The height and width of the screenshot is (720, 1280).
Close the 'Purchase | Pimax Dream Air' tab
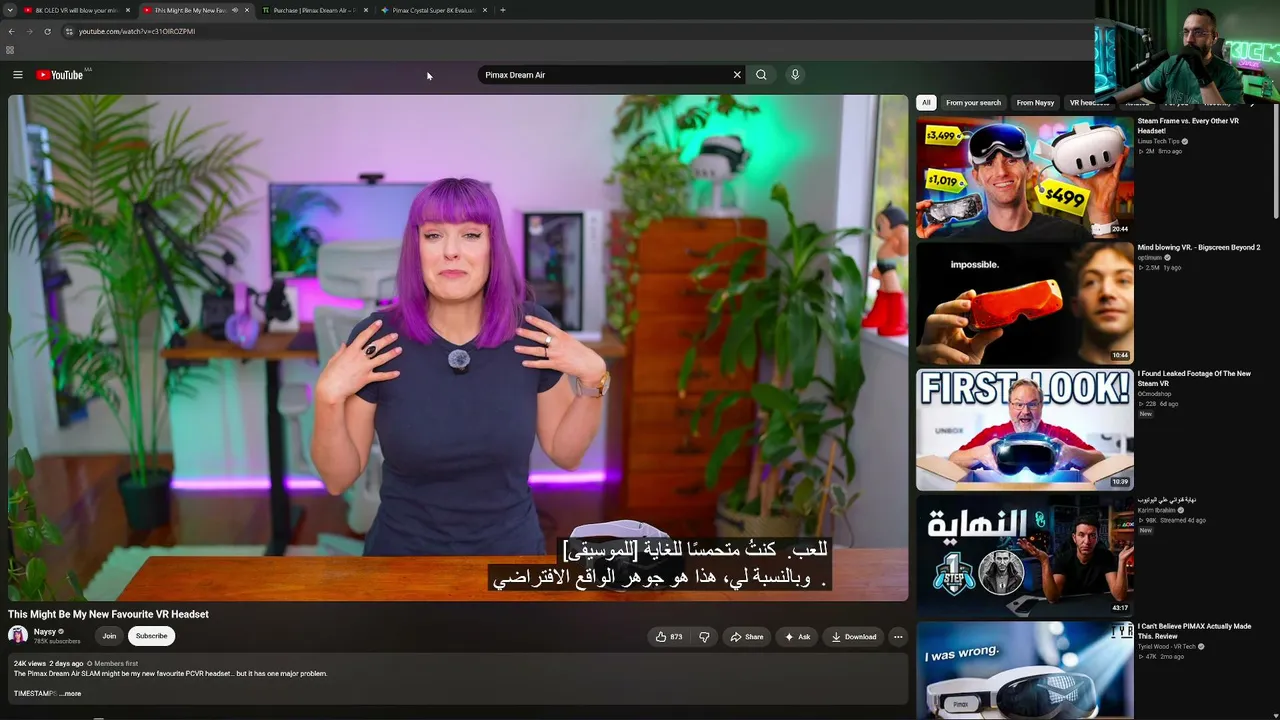coord(366,10)
